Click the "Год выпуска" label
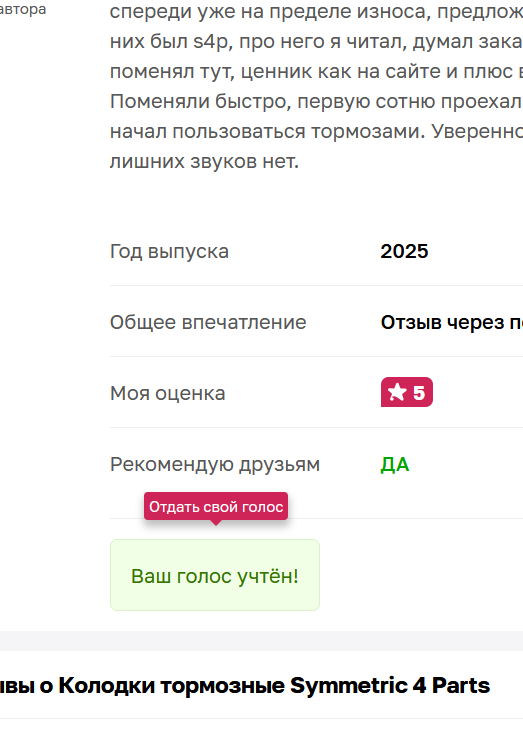This screenshot has width=523, height=748. pos(169,251)
